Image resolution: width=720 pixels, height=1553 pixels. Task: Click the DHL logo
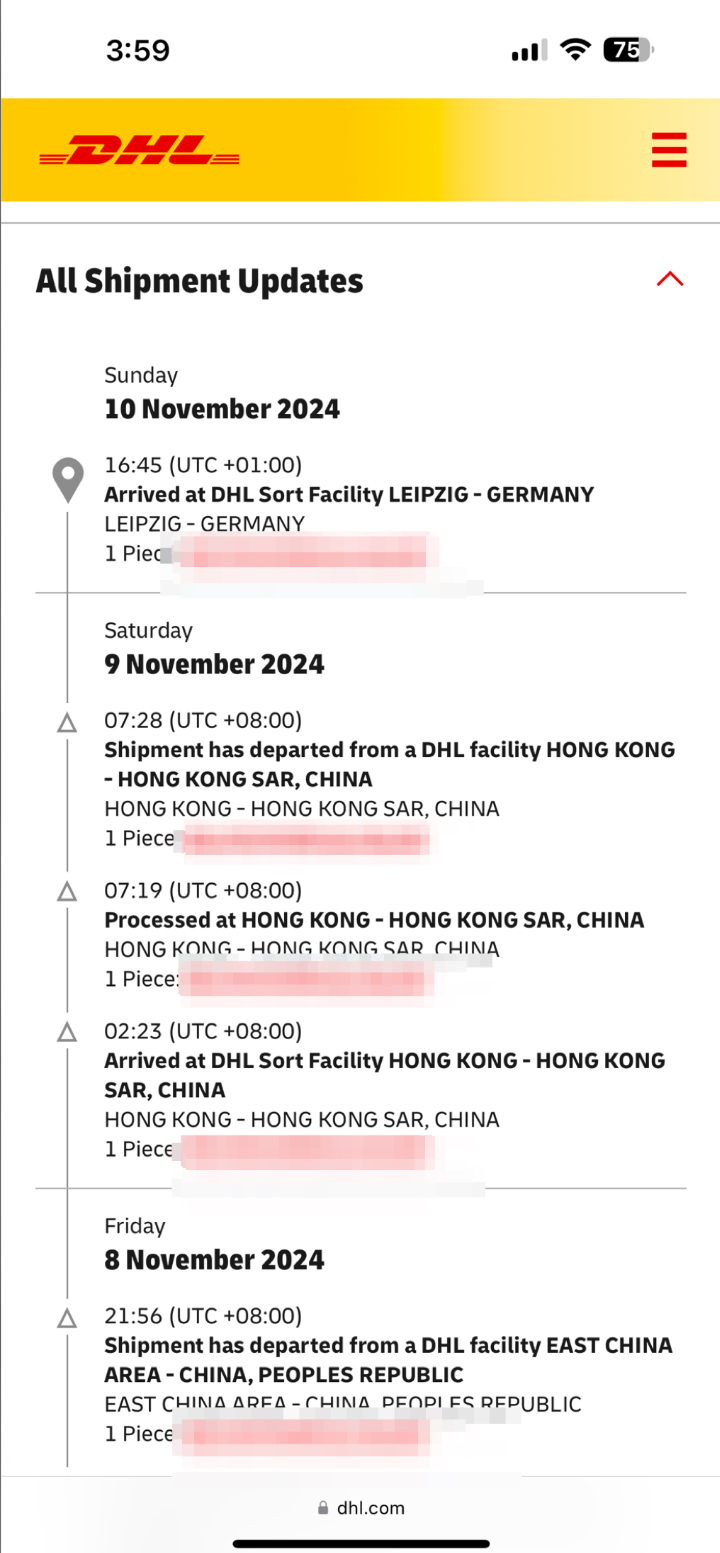pos(140,151)
